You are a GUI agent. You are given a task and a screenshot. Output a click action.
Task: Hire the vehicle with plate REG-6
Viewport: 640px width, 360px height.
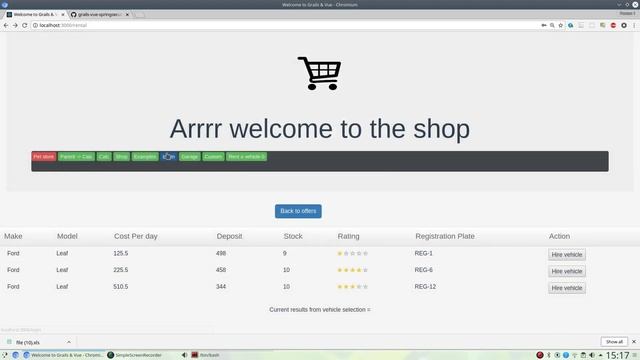tap(567, 271)
